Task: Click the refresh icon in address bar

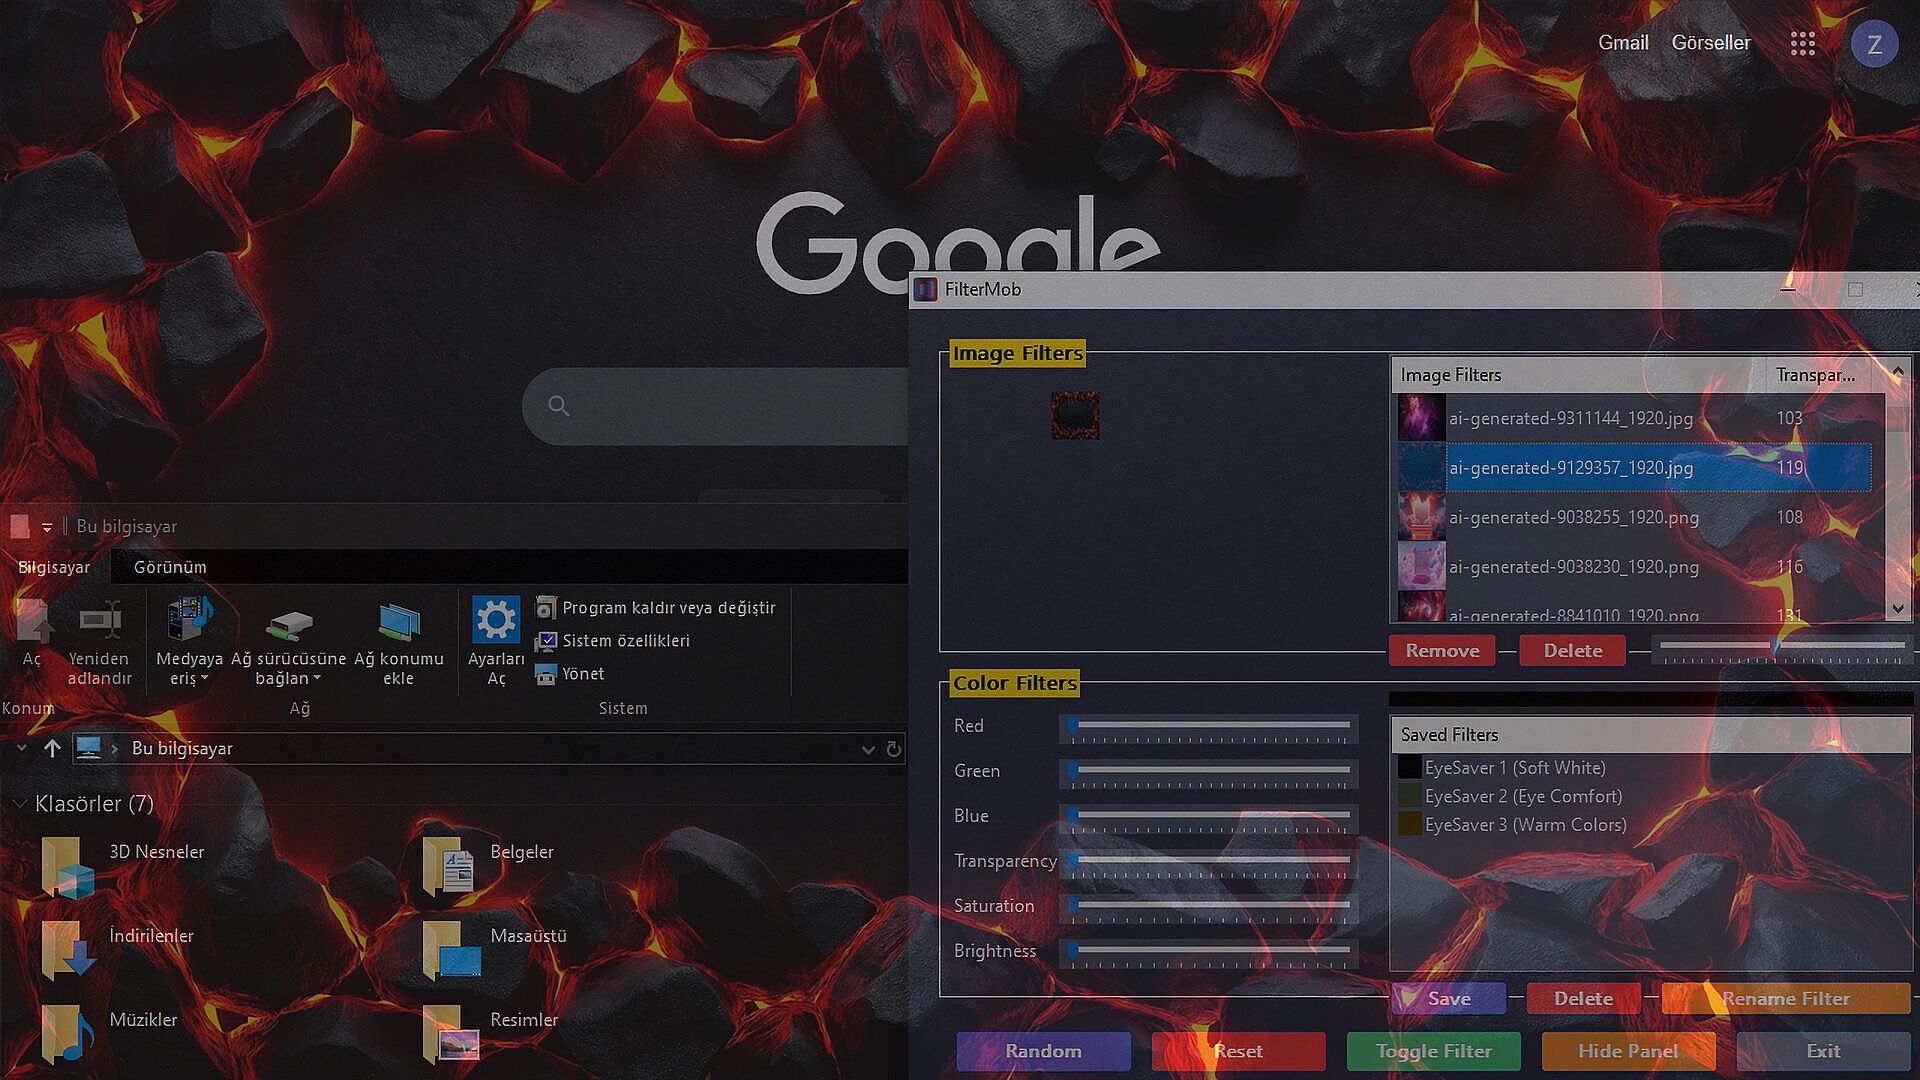Action: click(894, 749)
